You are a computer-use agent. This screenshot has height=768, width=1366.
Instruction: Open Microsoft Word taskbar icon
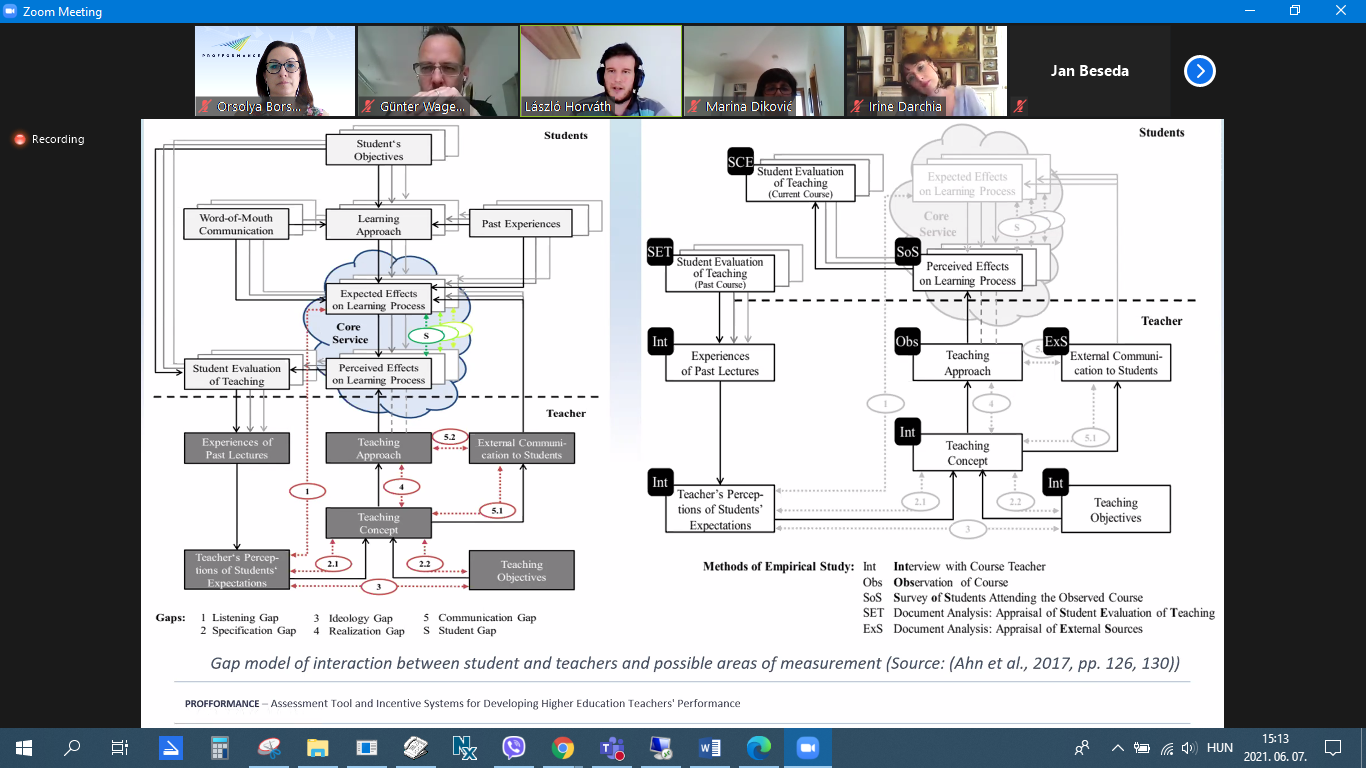[709, 747]
